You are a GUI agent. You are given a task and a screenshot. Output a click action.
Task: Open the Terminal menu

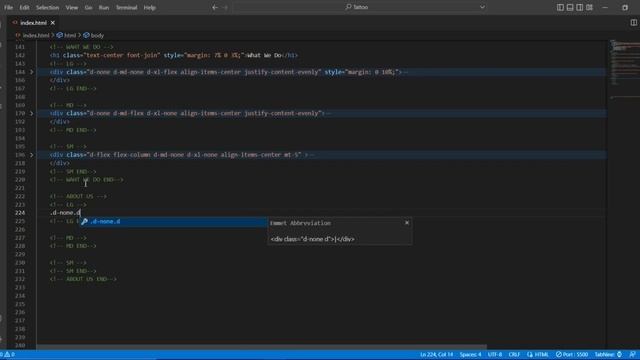click(127, 7)
